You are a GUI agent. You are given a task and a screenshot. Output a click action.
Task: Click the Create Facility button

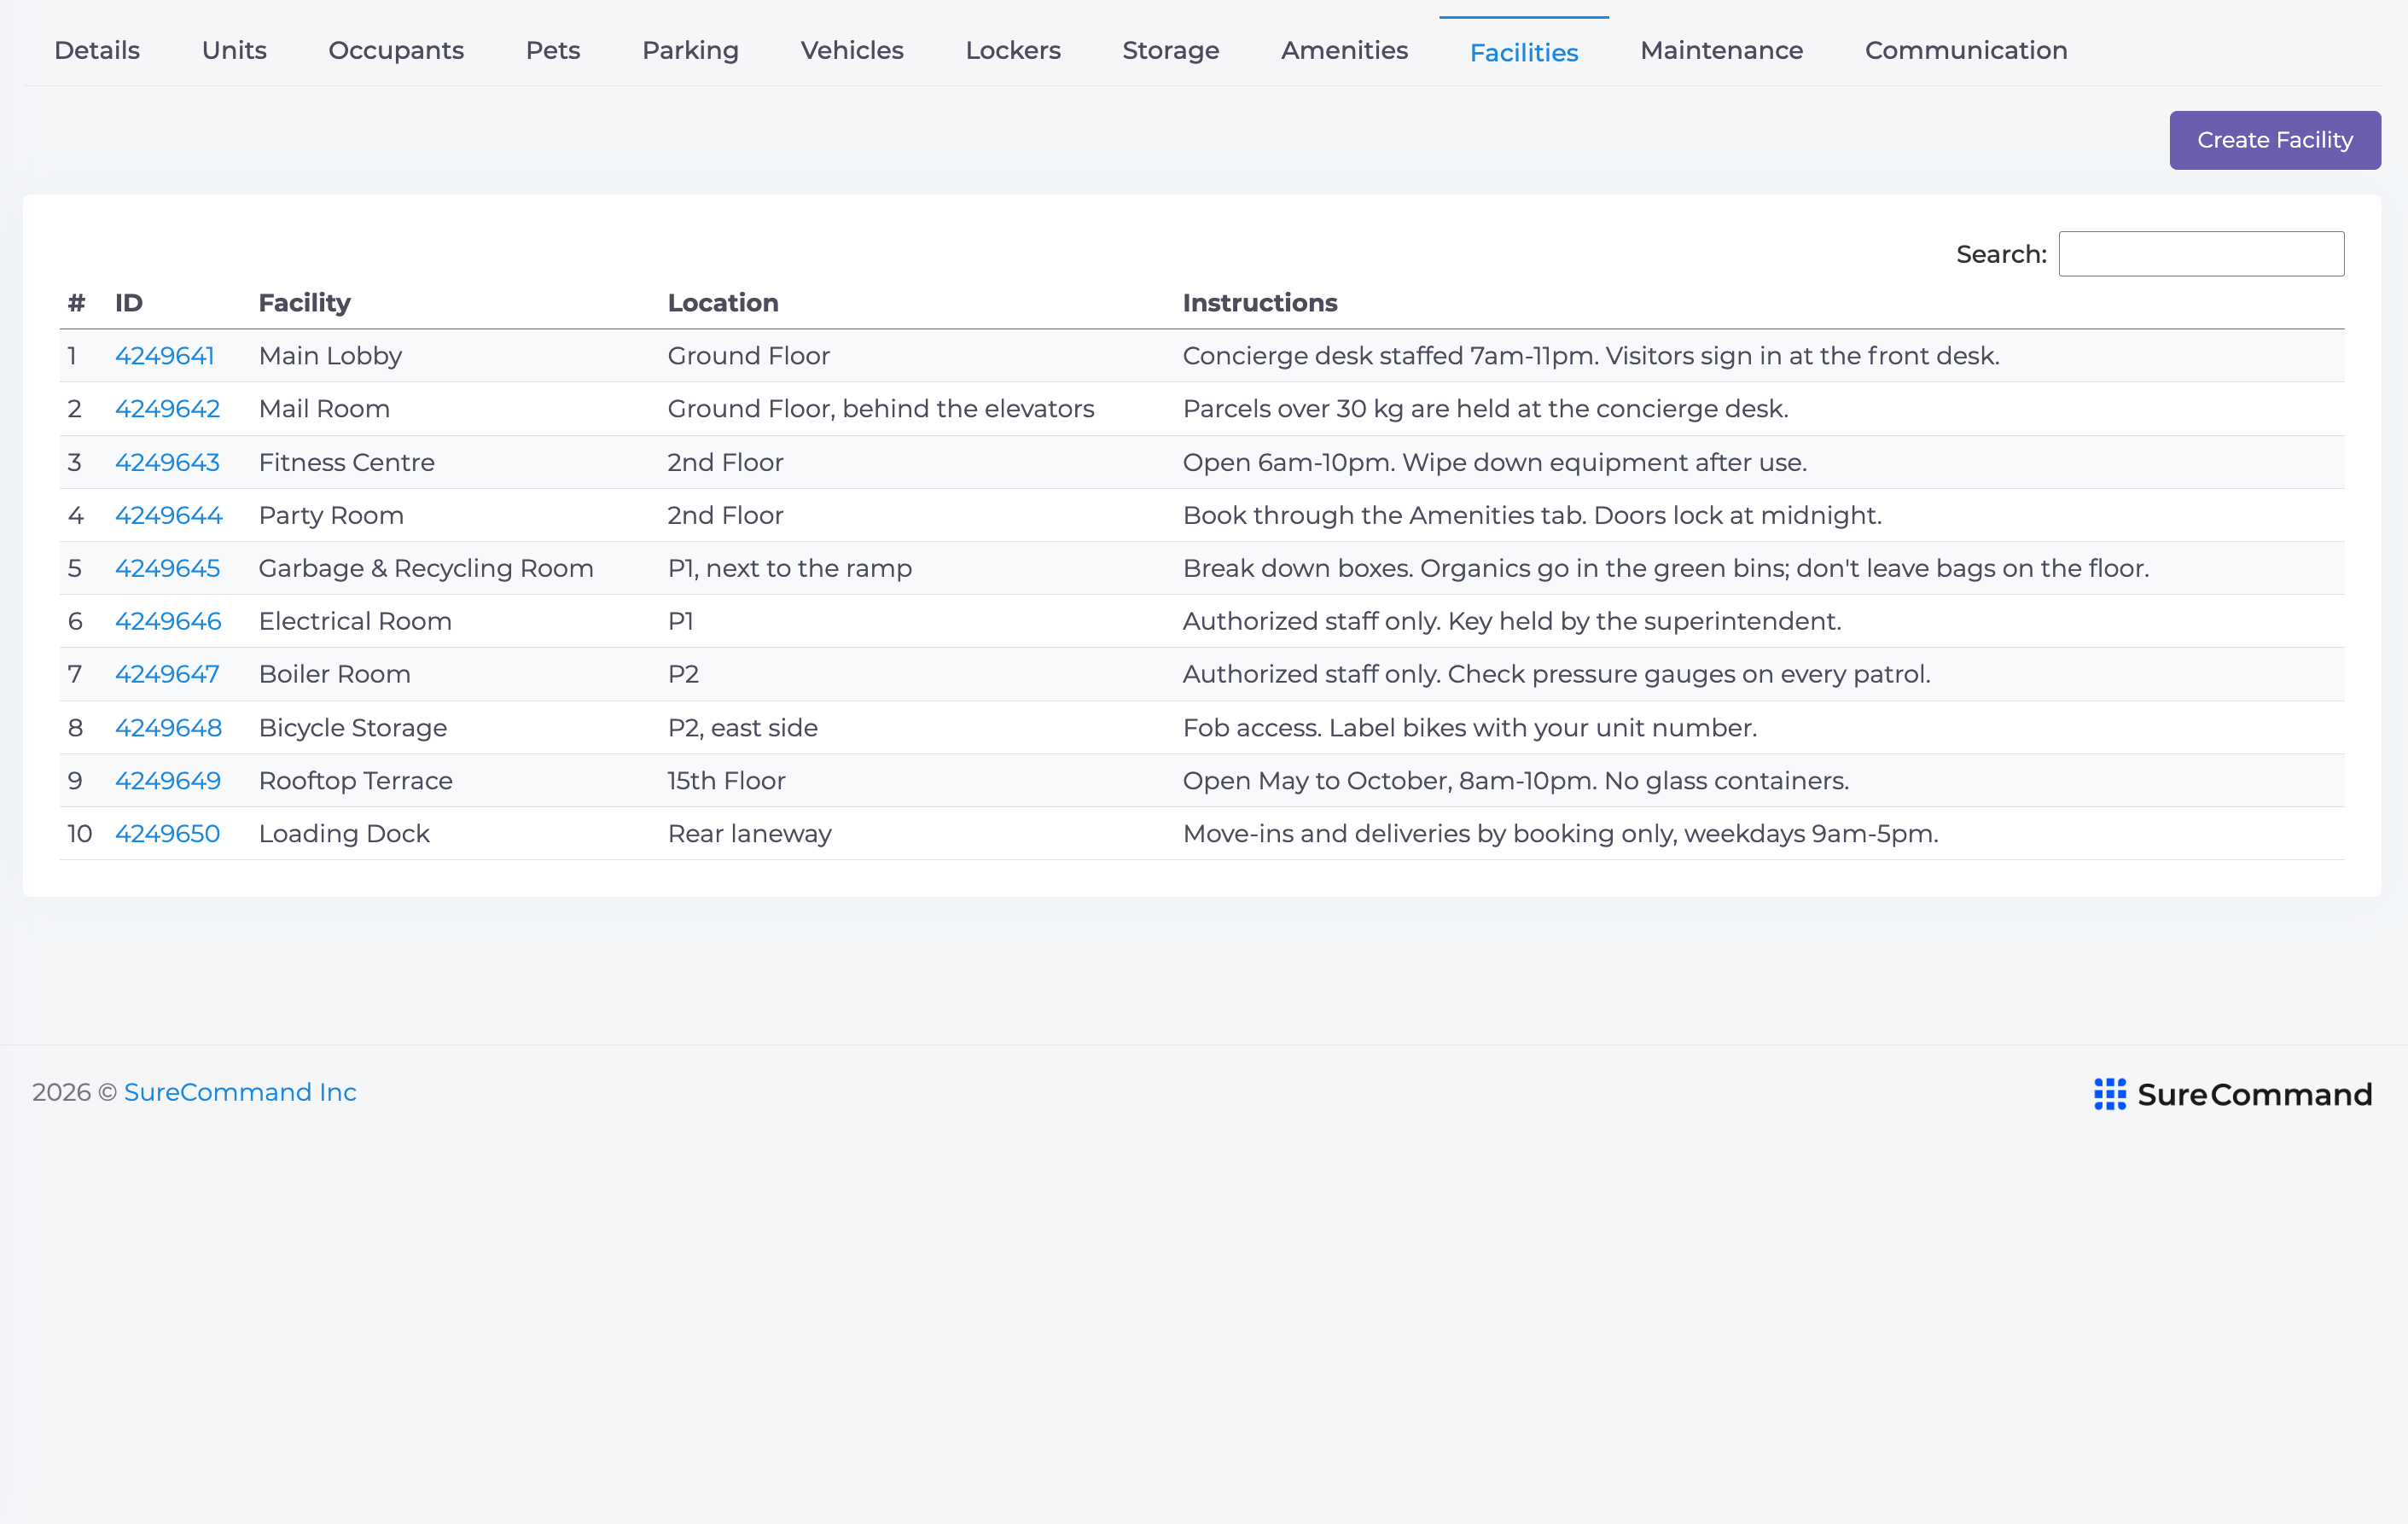click(2274, 140)
